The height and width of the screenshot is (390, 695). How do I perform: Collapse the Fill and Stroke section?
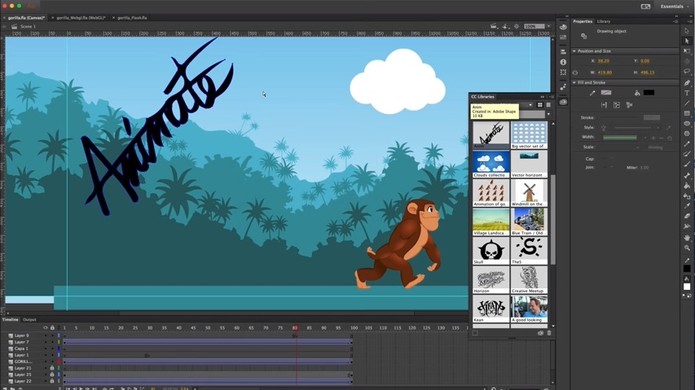point(574,82)
